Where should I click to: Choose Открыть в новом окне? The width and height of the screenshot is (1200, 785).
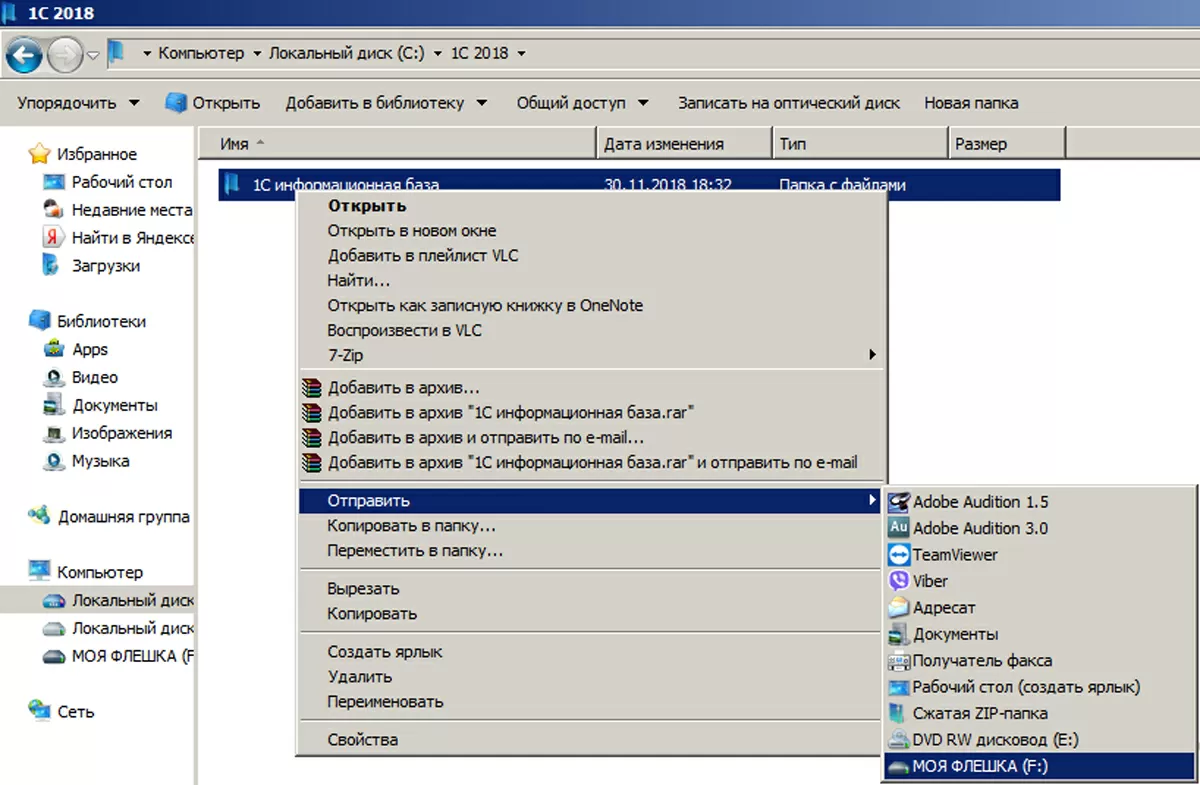click(x=412, y=231)
